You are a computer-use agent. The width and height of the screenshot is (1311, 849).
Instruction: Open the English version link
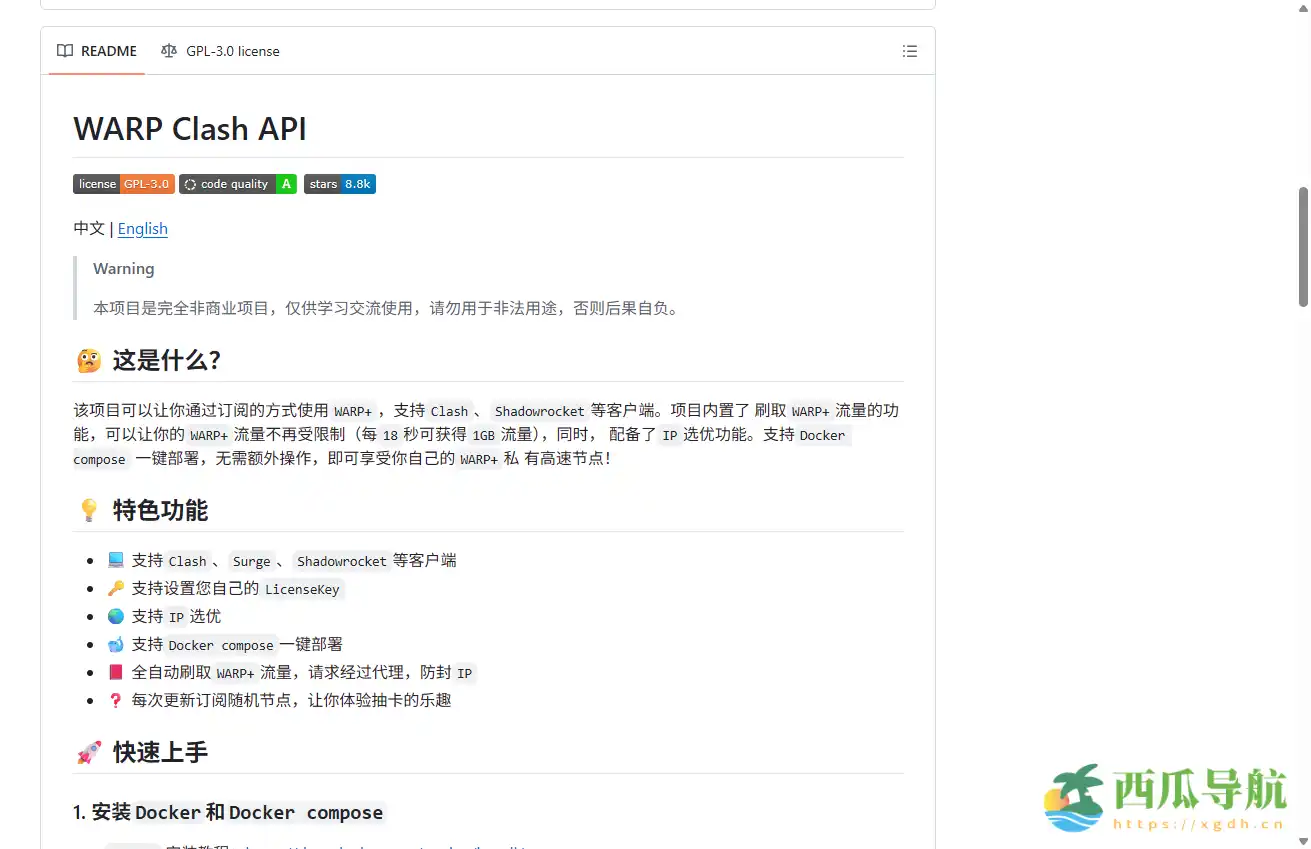click(142, 229)
